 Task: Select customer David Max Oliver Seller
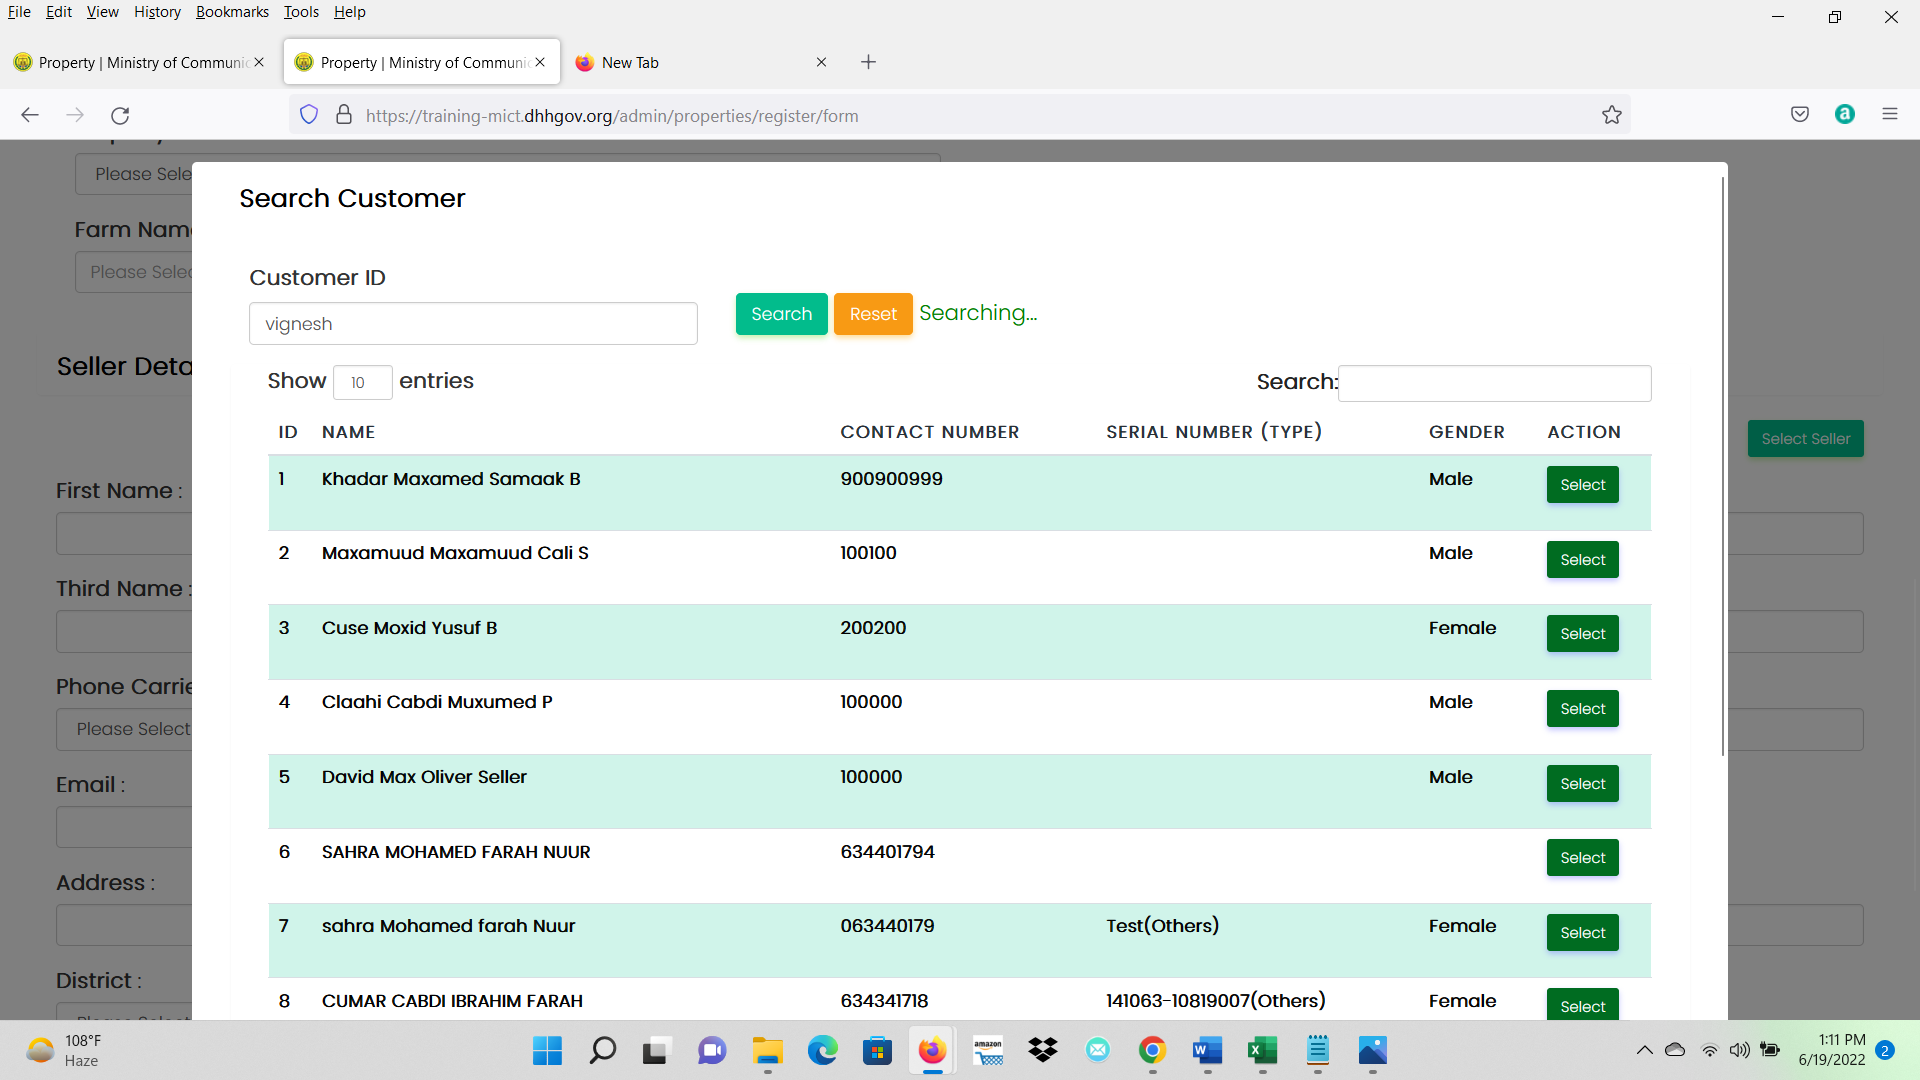(1582, 784)
